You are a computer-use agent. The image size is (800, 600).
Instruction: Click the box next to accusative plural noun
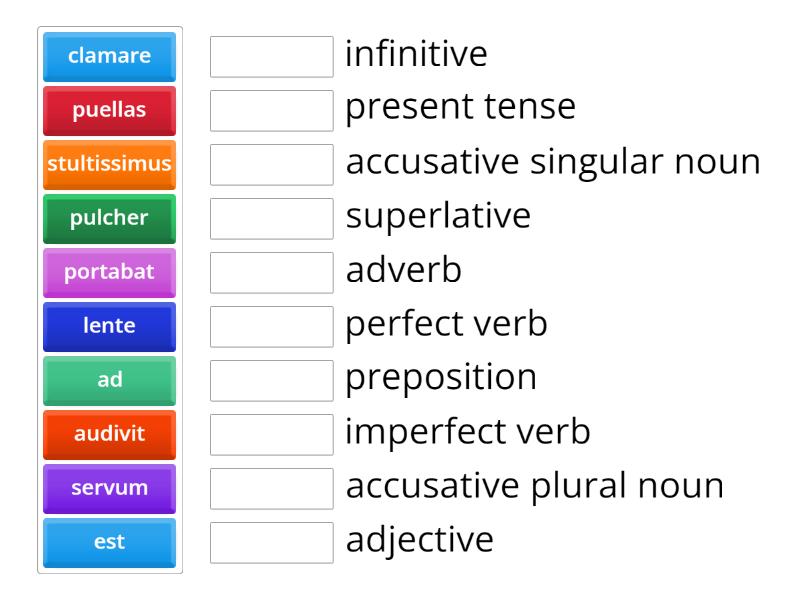click(272, 488)
